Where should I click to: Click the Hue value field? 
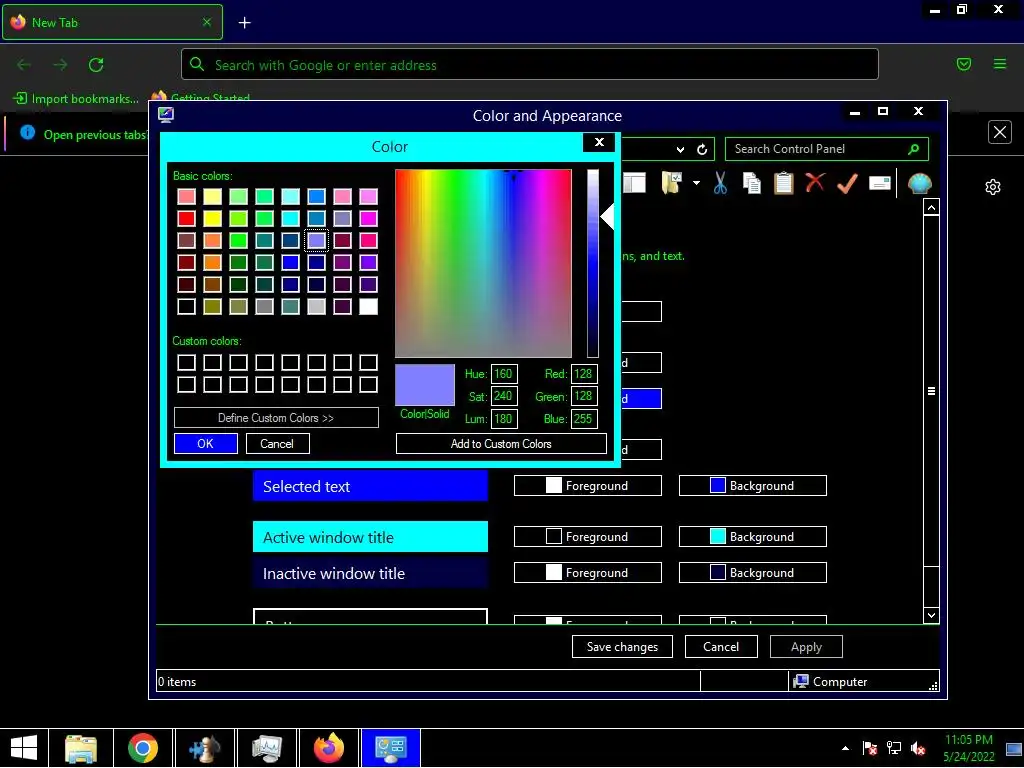(x=504, y=374)
